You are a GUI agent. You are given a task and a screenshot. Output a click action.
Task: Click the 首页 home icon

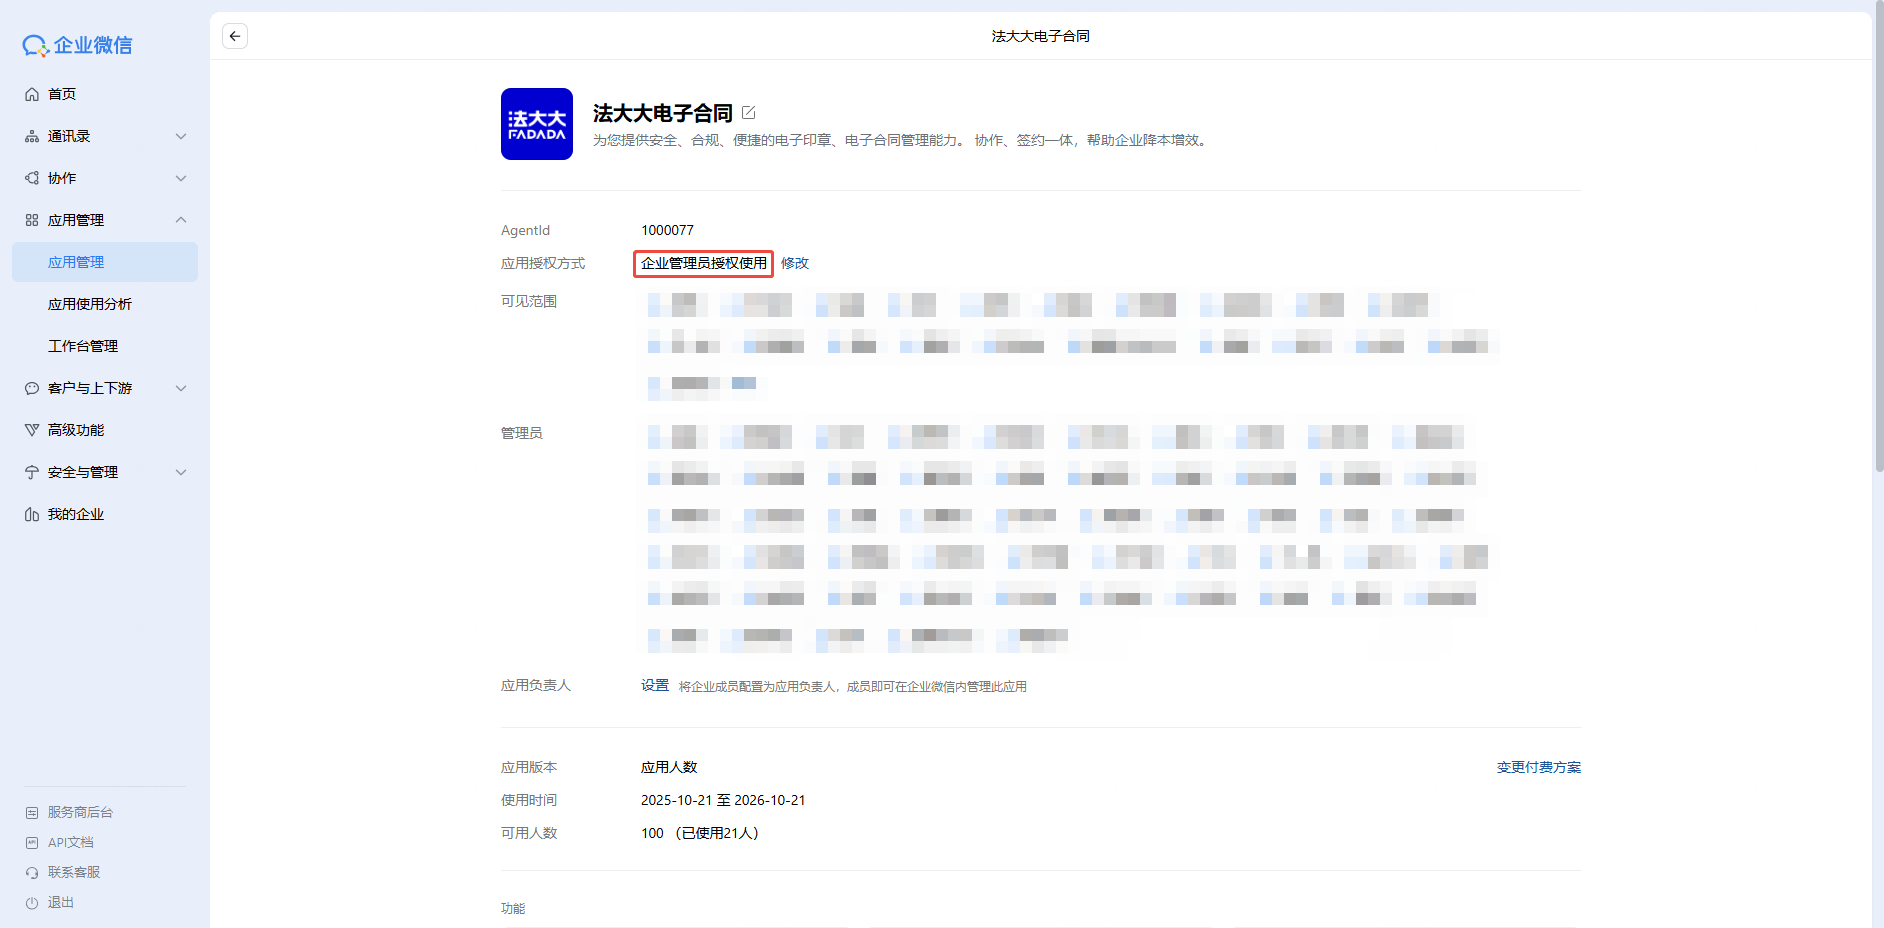click(x=32, y=94)
